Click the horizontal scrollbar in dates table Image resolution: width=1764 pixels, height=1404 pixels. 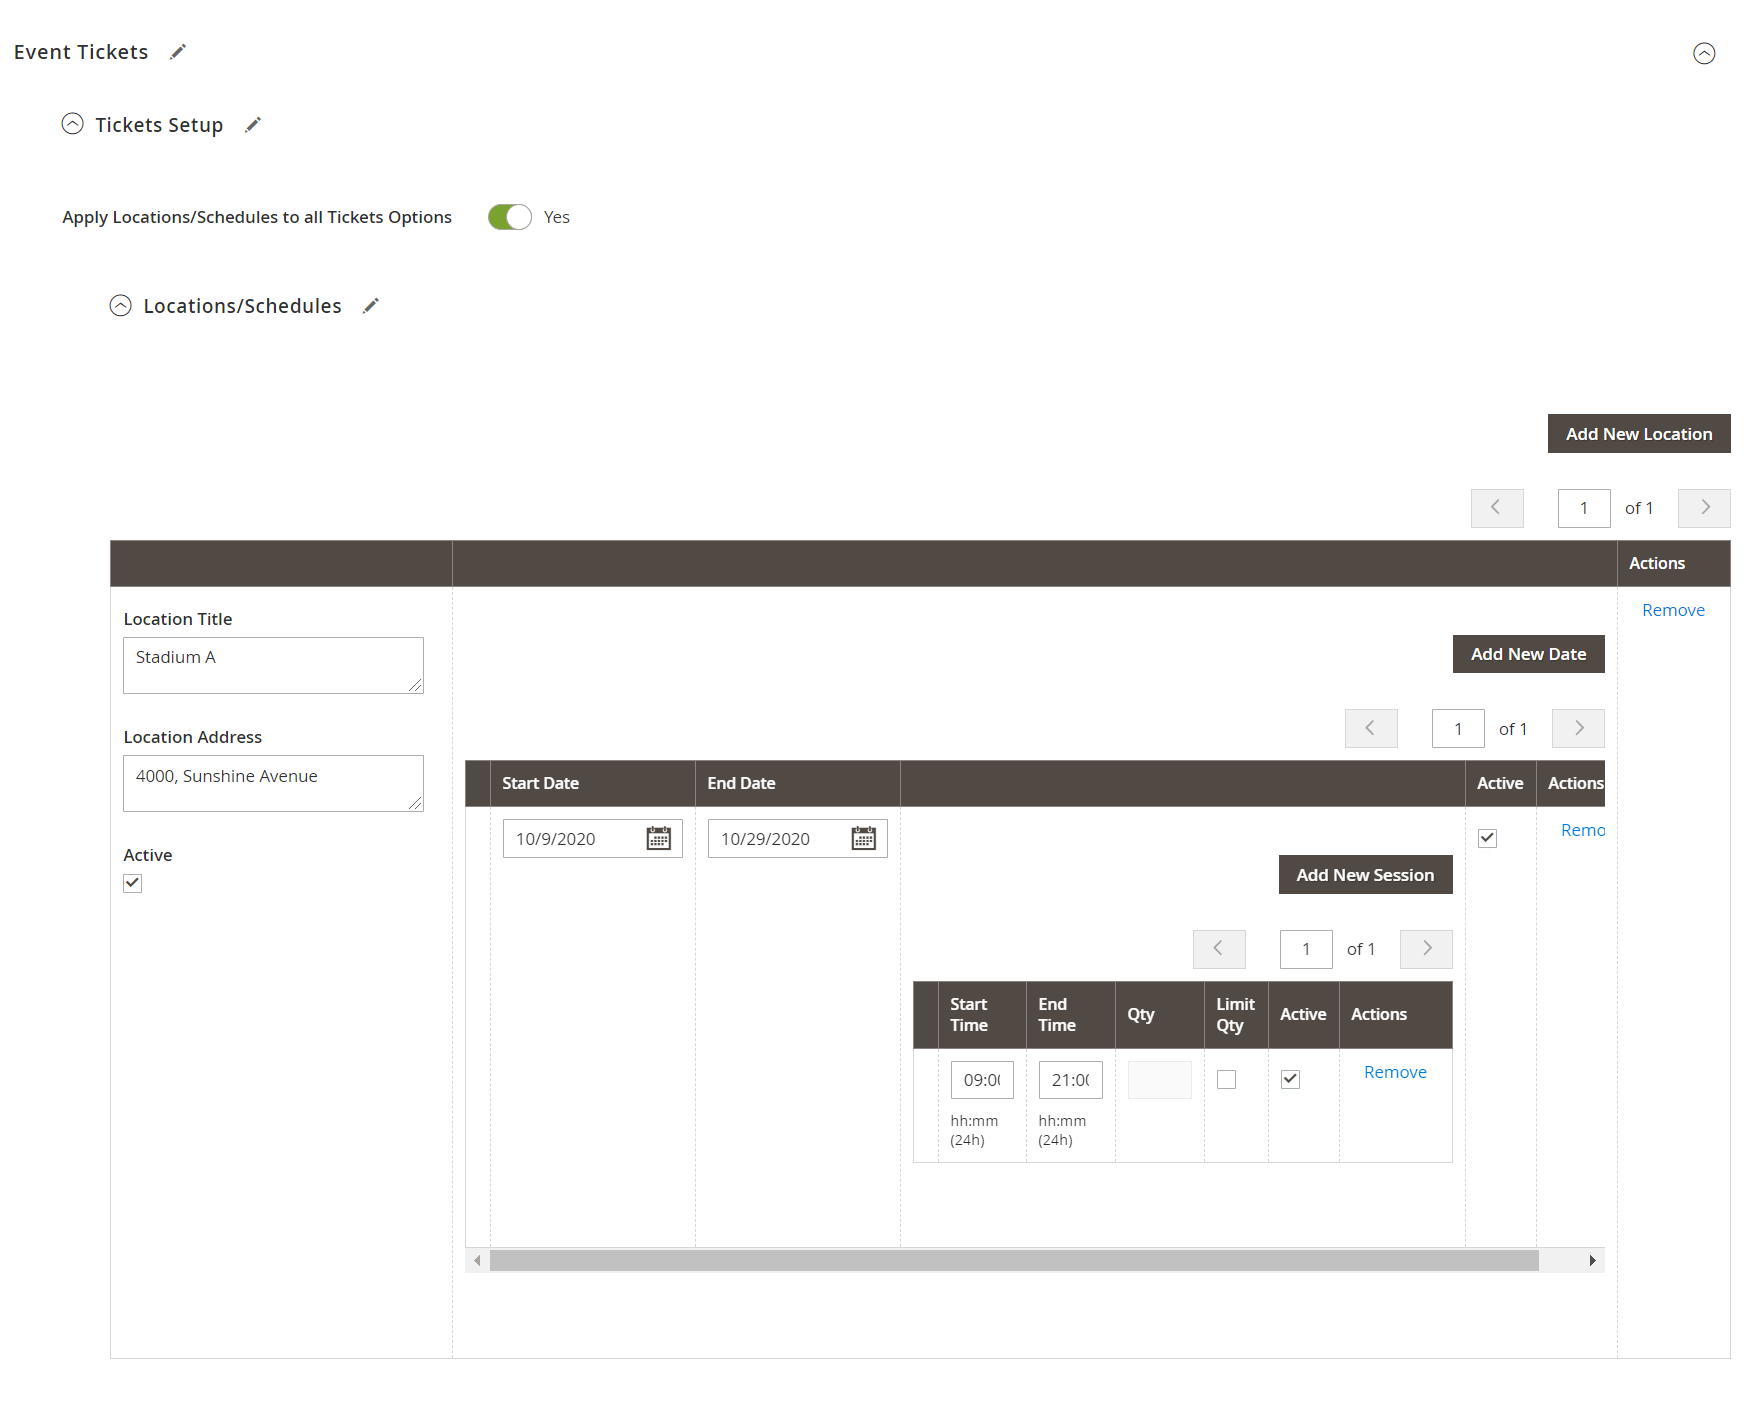tap(1013, 1261)
